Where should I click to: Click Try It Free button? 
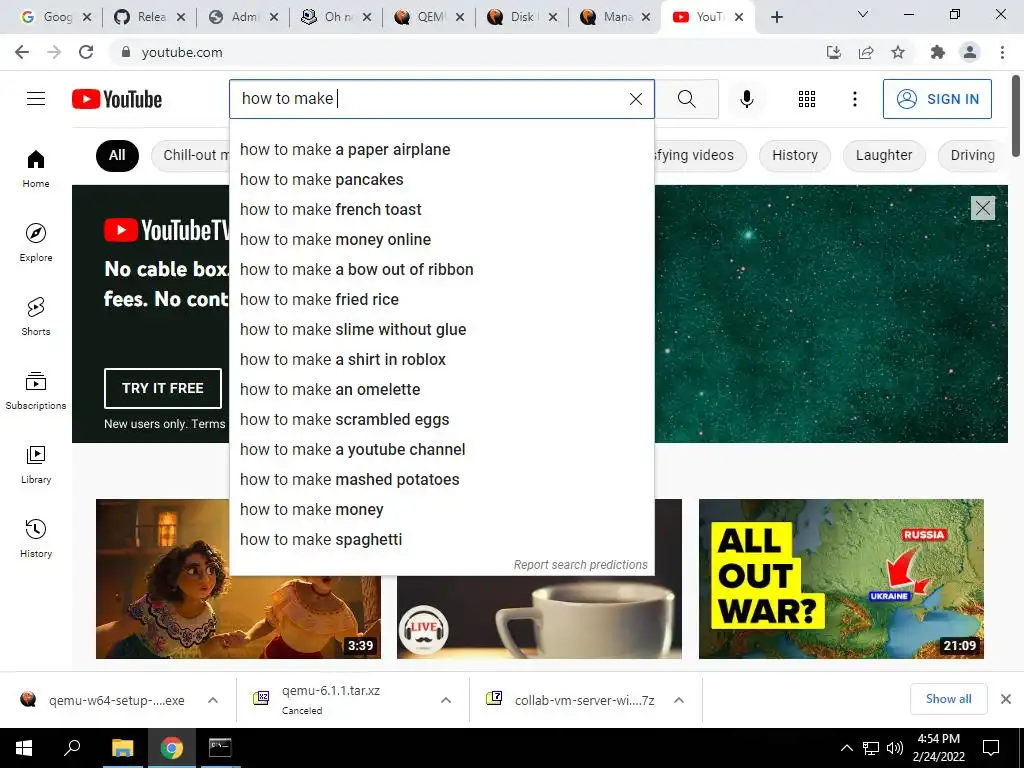pos(163,388)
